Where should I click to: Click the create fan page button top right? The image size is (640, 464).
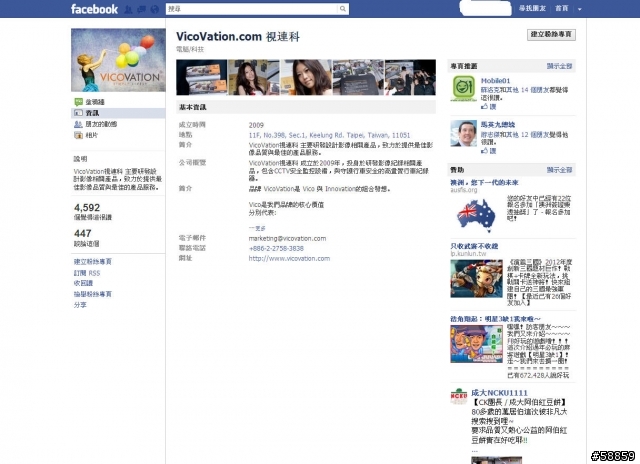[551, 35]
